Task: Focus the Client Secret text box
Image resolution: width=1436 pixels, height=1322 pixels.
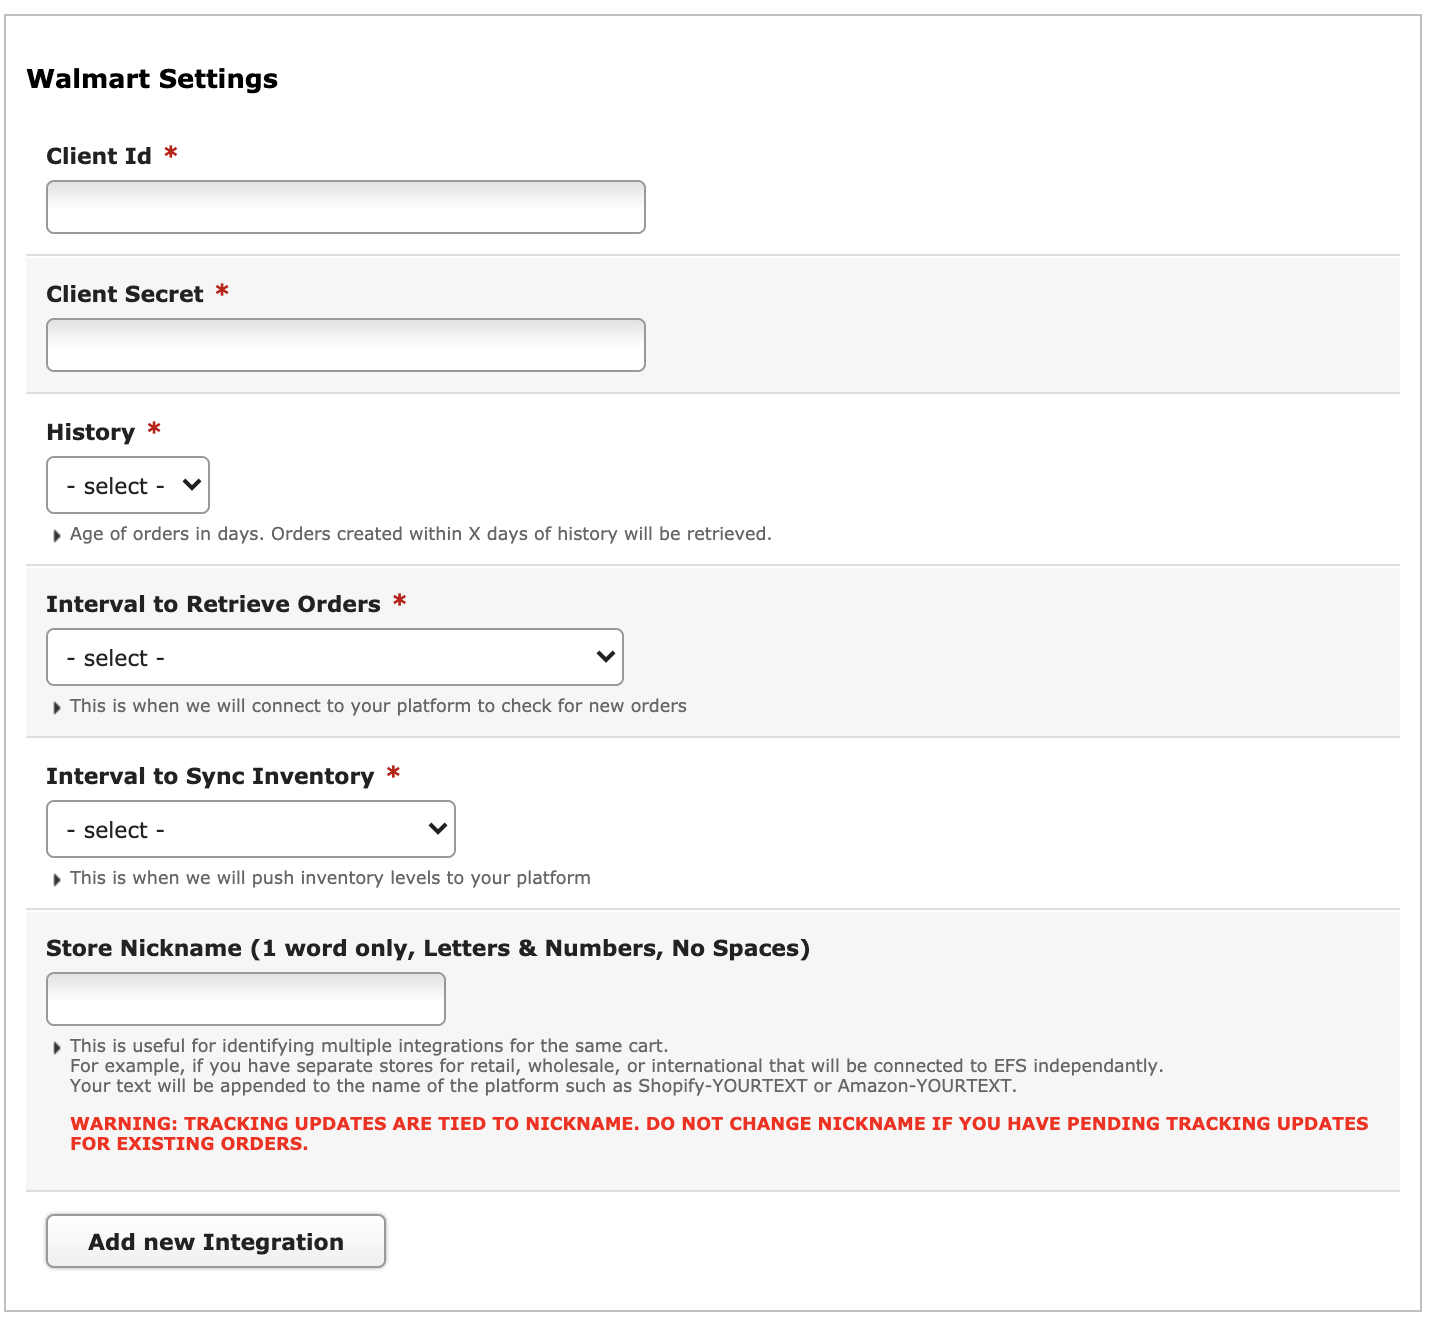Action: [346, 345]
